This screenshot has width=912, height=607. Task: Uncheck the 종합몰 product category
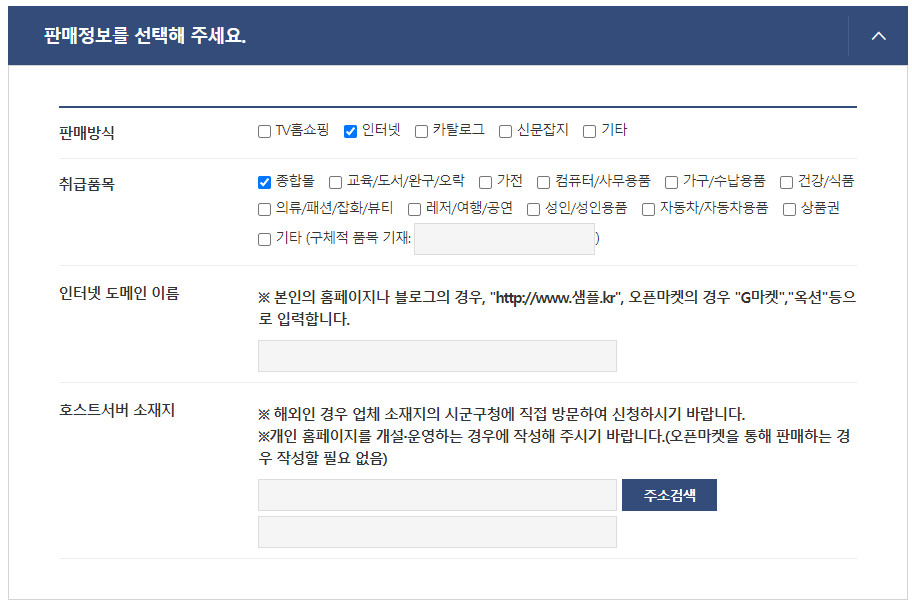pos(262,181)
